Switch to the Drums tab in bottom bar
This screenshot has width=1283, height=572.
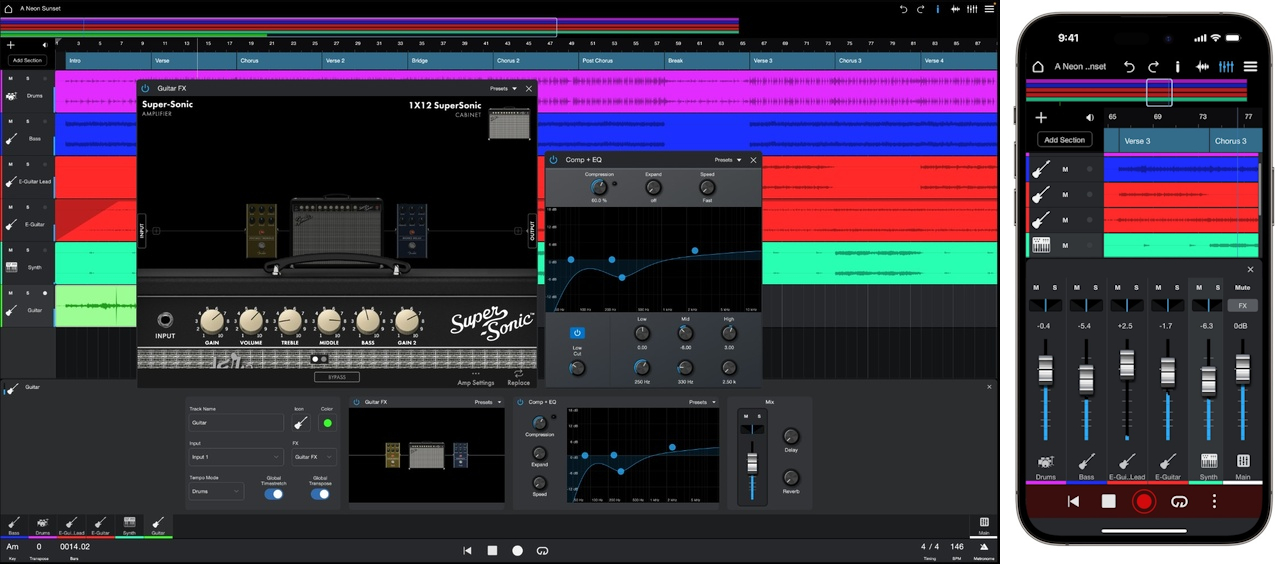click(43, 525)
